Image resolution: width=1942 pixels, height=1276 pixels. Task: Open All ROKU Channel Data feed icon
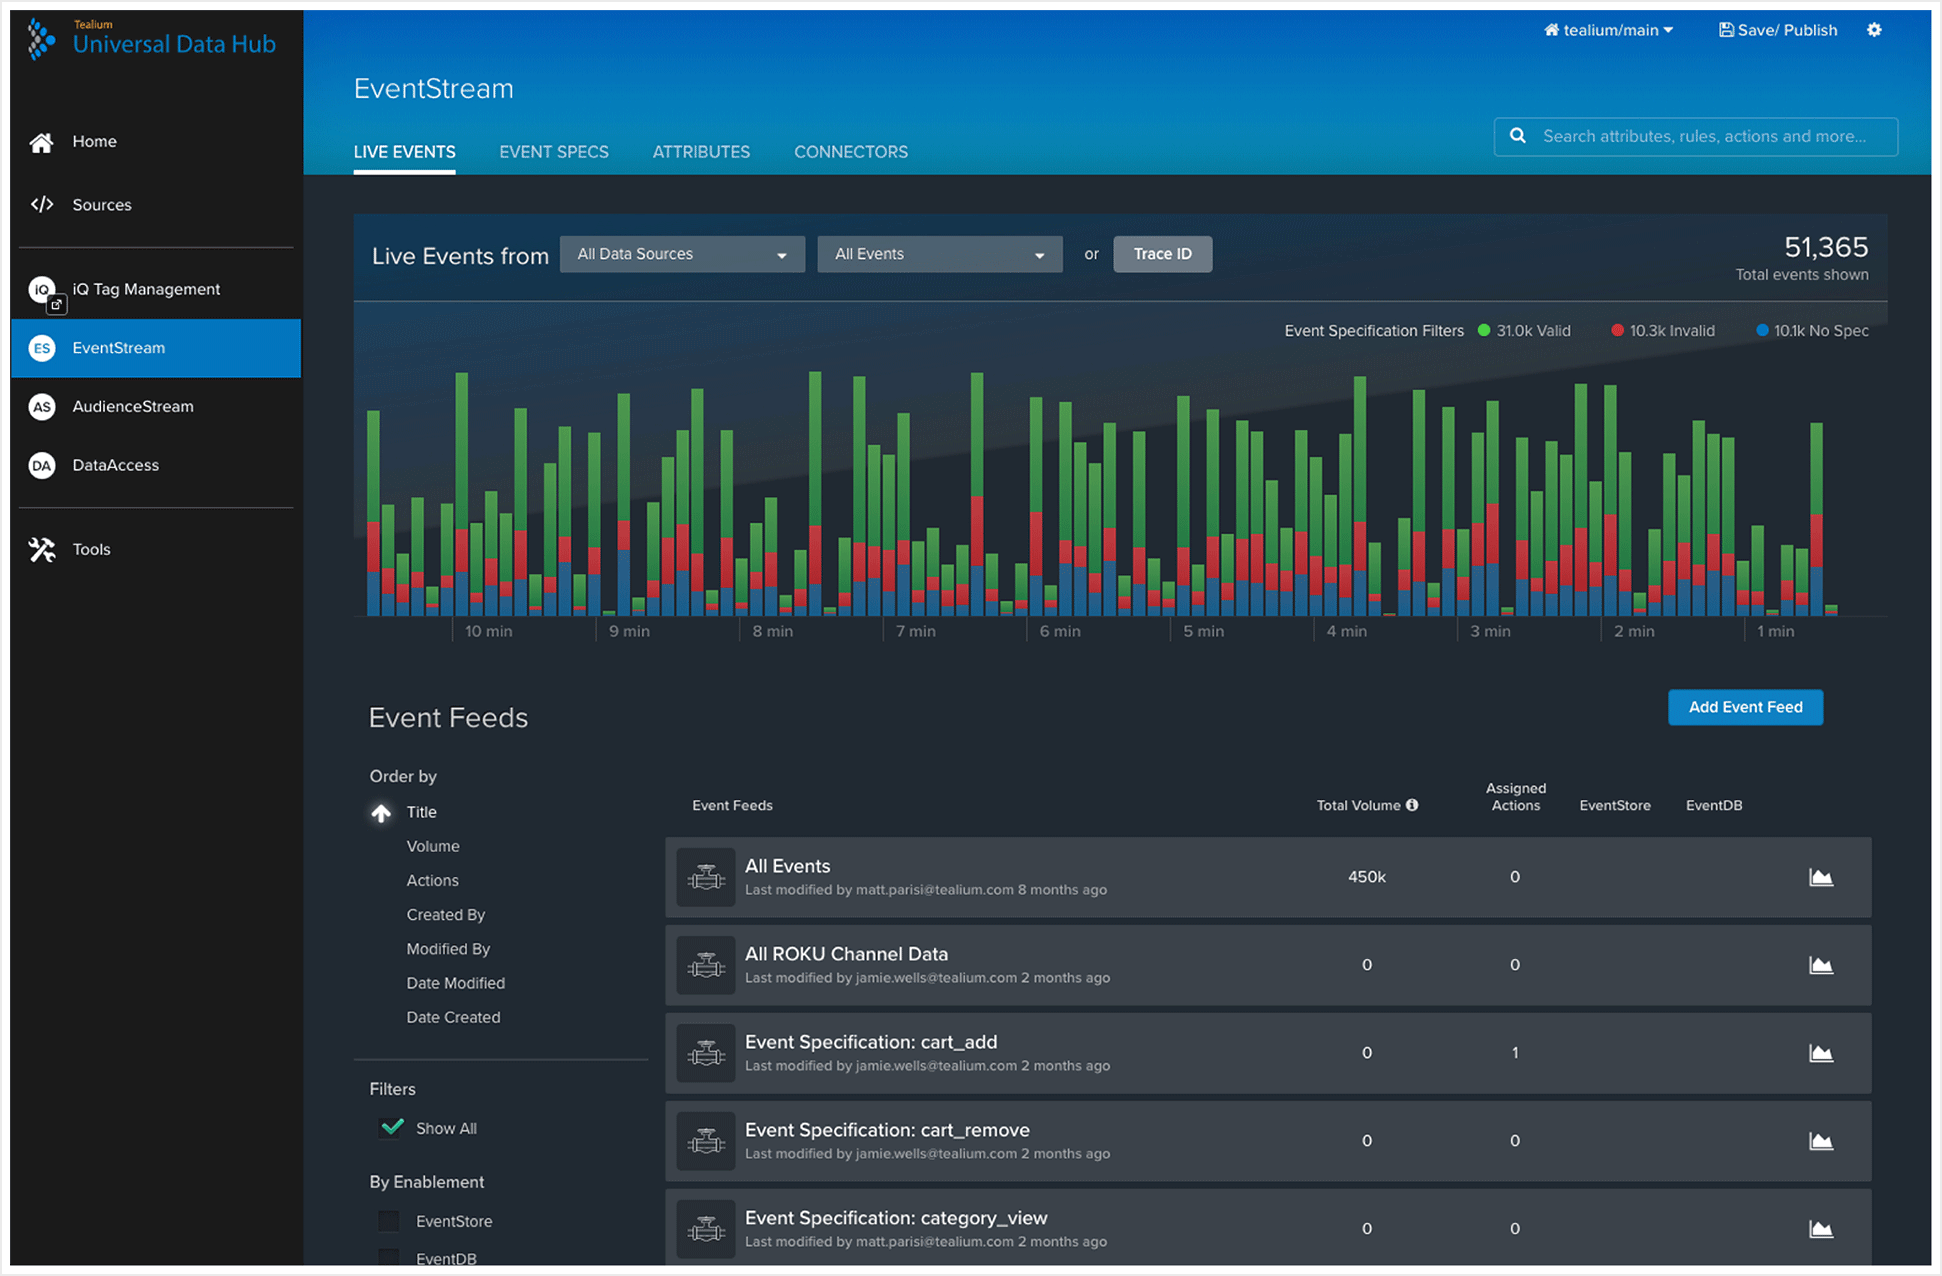706,965
